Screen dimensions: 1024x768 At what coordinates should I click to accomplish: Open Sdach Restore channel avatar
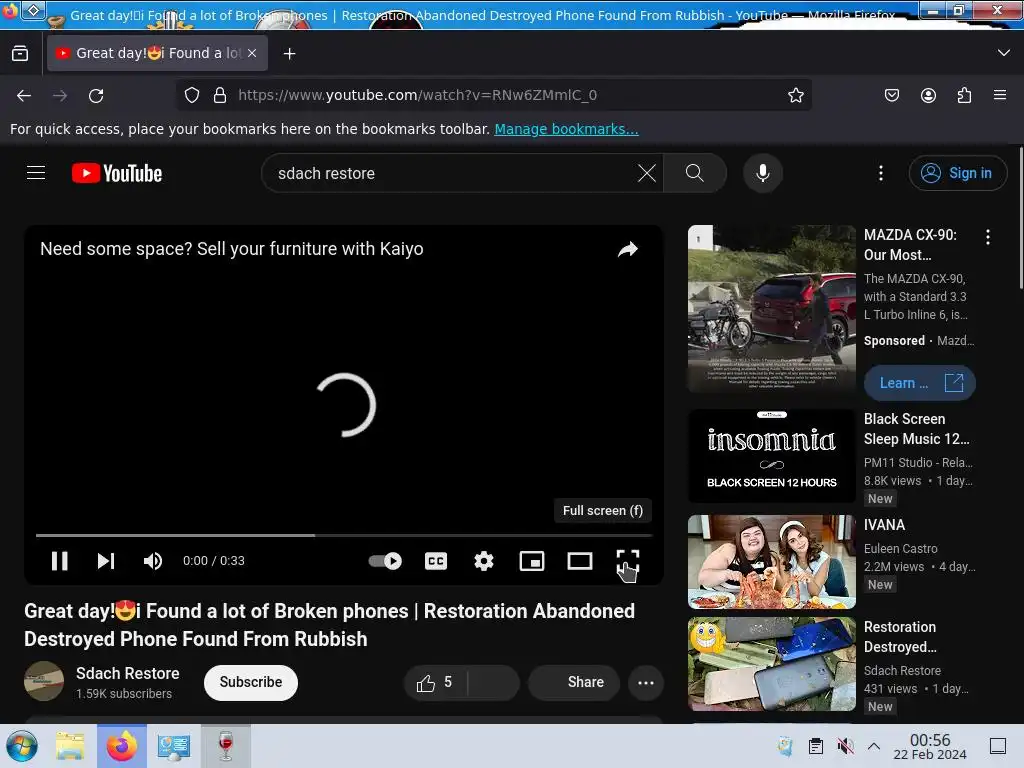44,681
